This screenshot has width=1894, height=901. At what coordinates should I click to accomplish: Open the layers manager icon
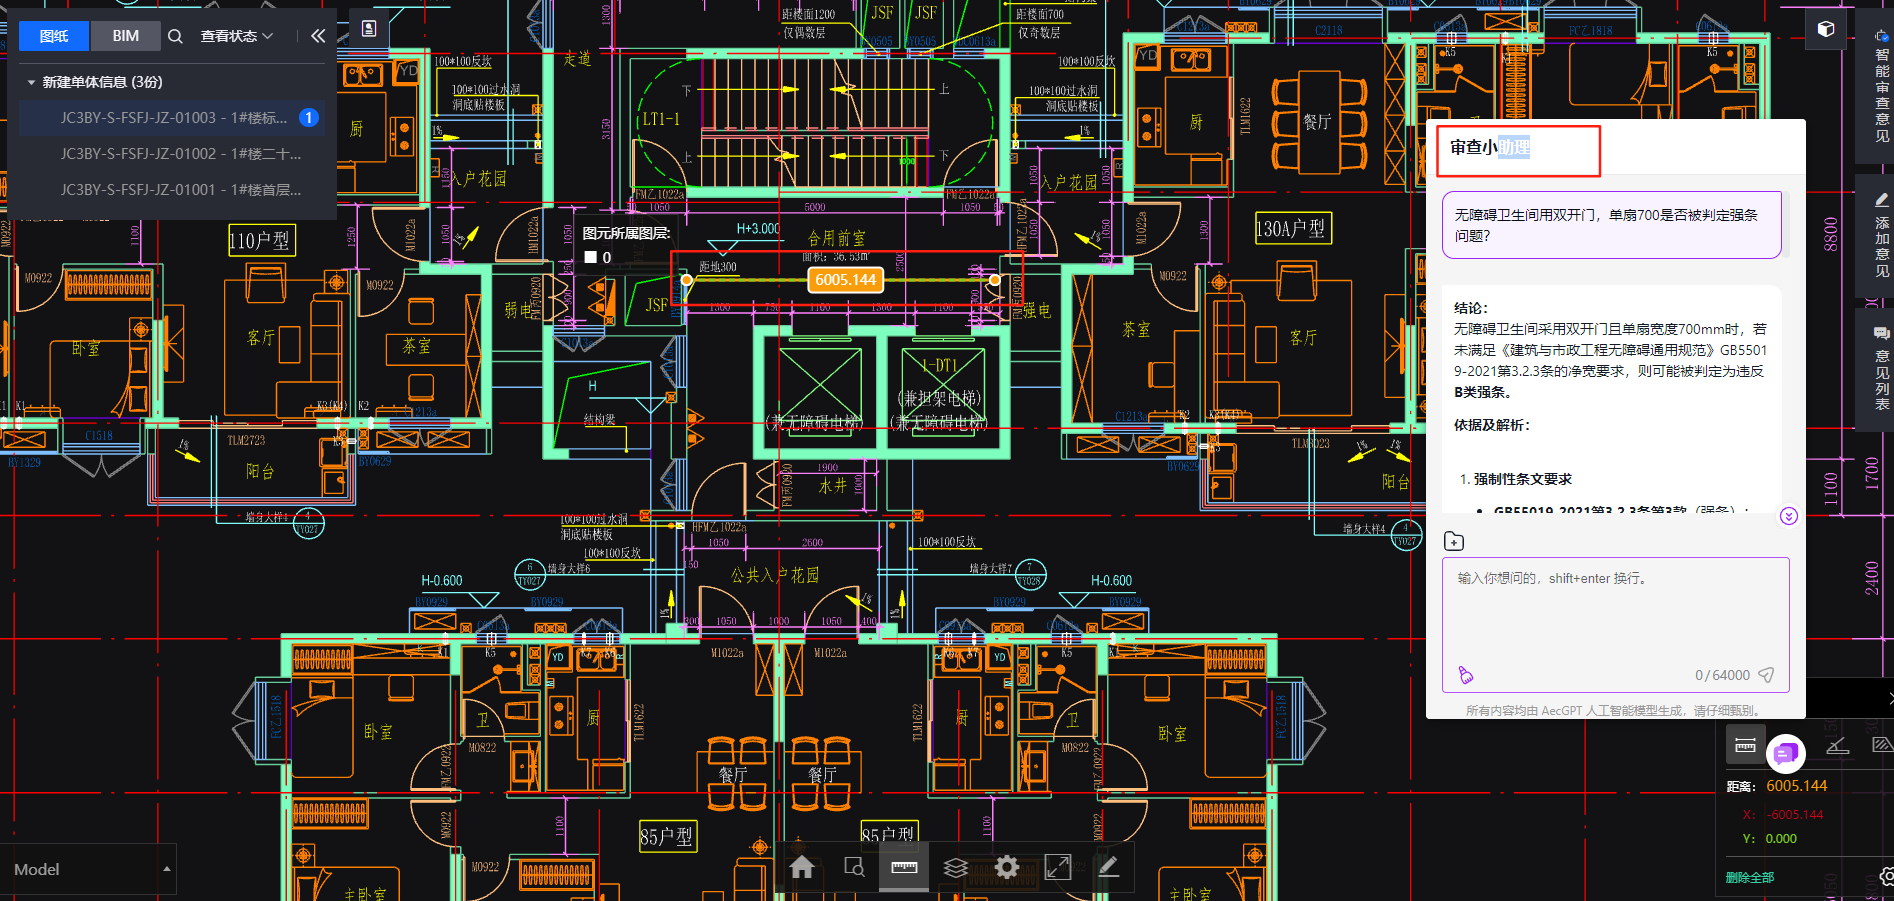(x=955, y=867)
